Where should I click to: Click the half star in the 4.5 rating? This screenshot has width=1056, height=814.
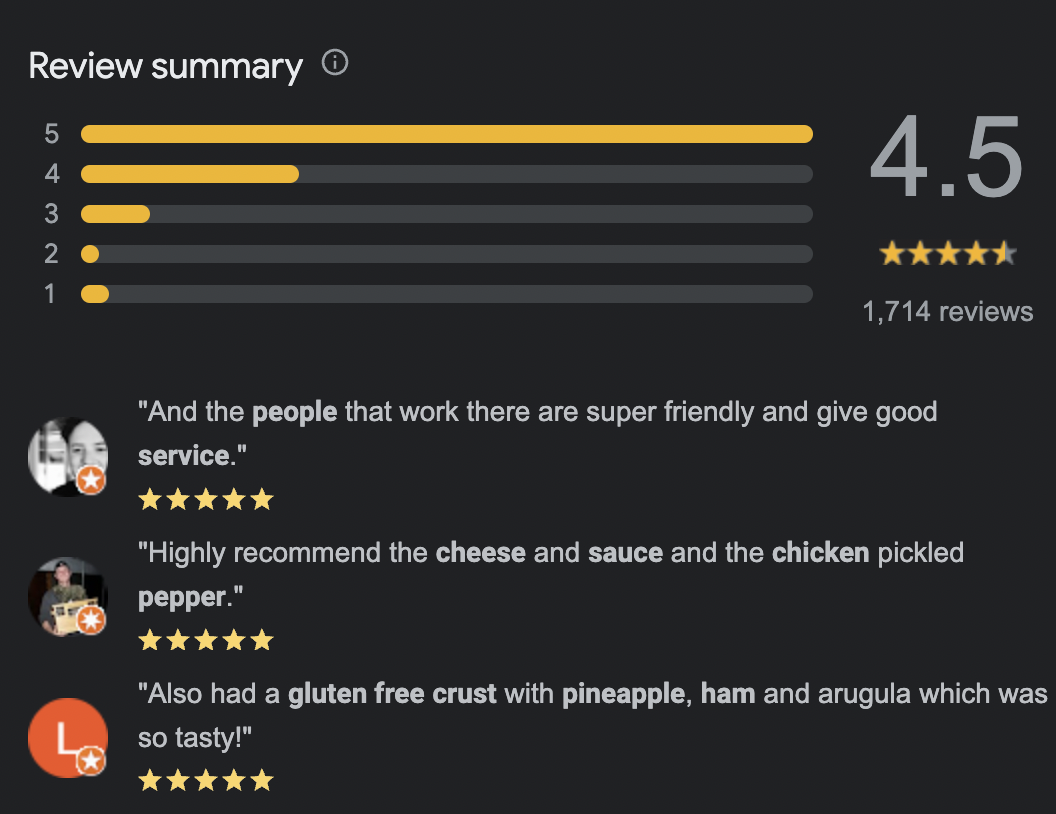tap(1003, 253)
